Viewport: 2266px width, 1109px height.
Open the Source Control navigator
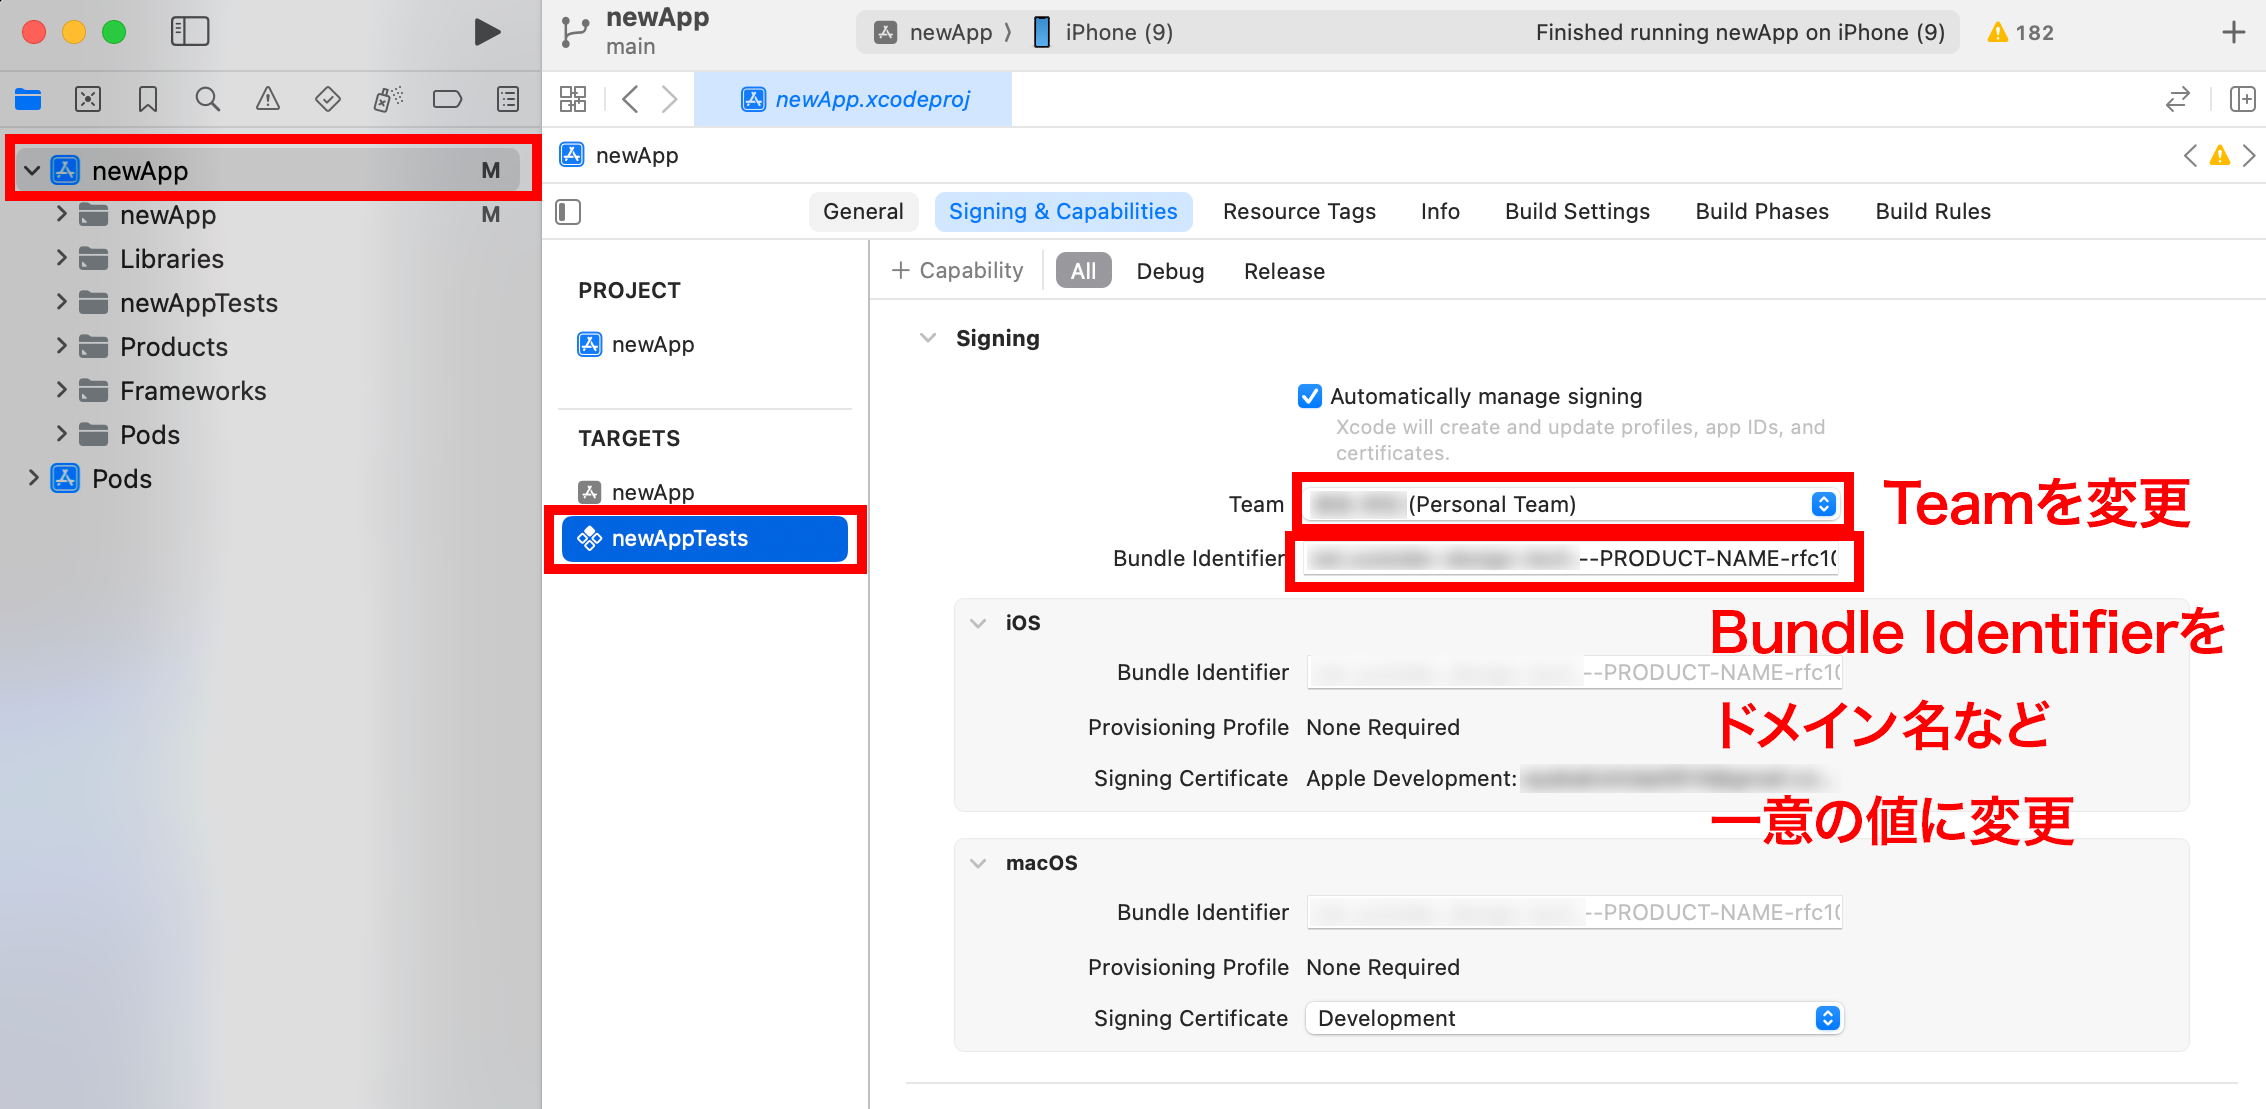click(88, 99)
